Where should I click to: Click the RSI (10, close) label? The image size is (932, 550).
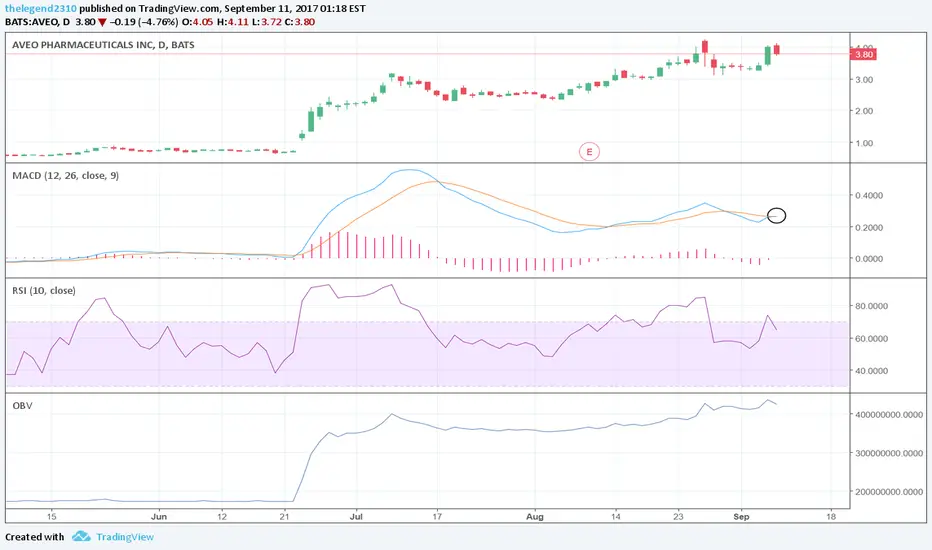(44, 291)
